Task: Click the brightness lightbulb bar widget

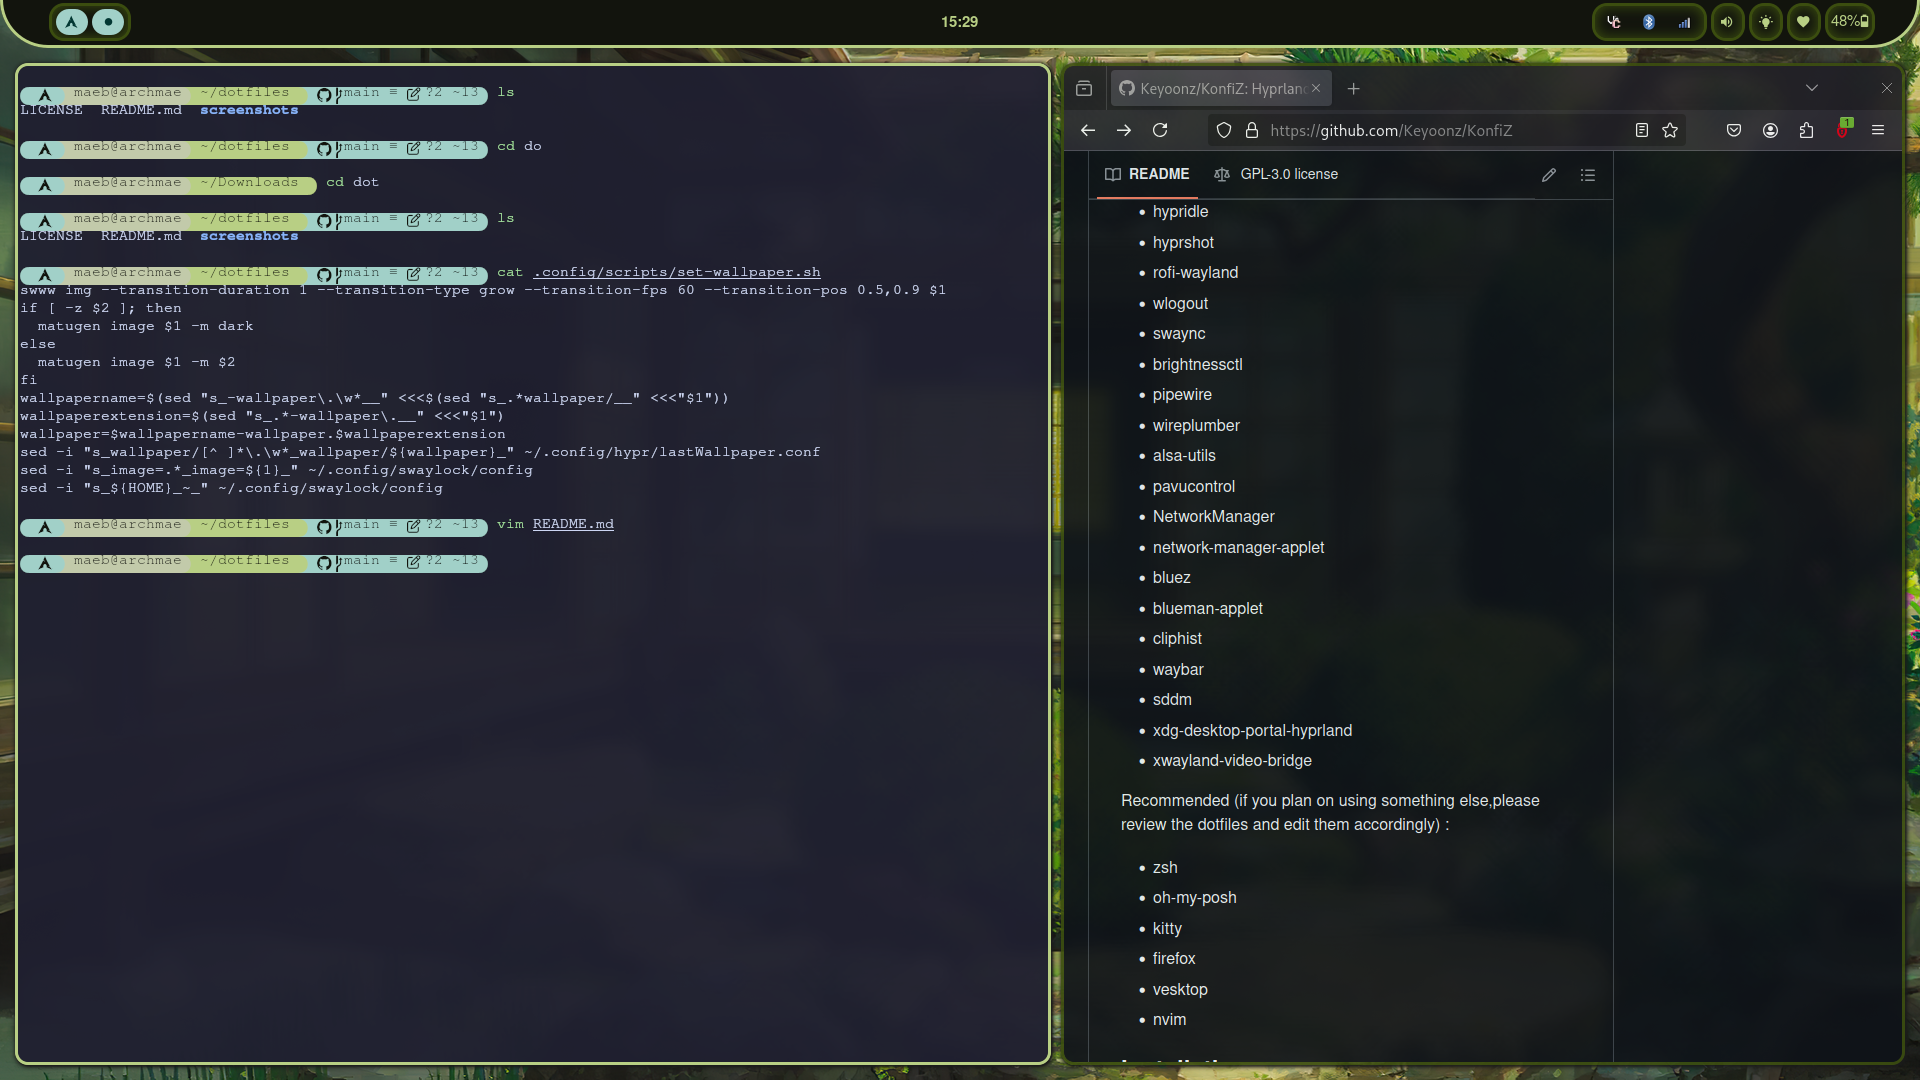Action: point(1766,22)
